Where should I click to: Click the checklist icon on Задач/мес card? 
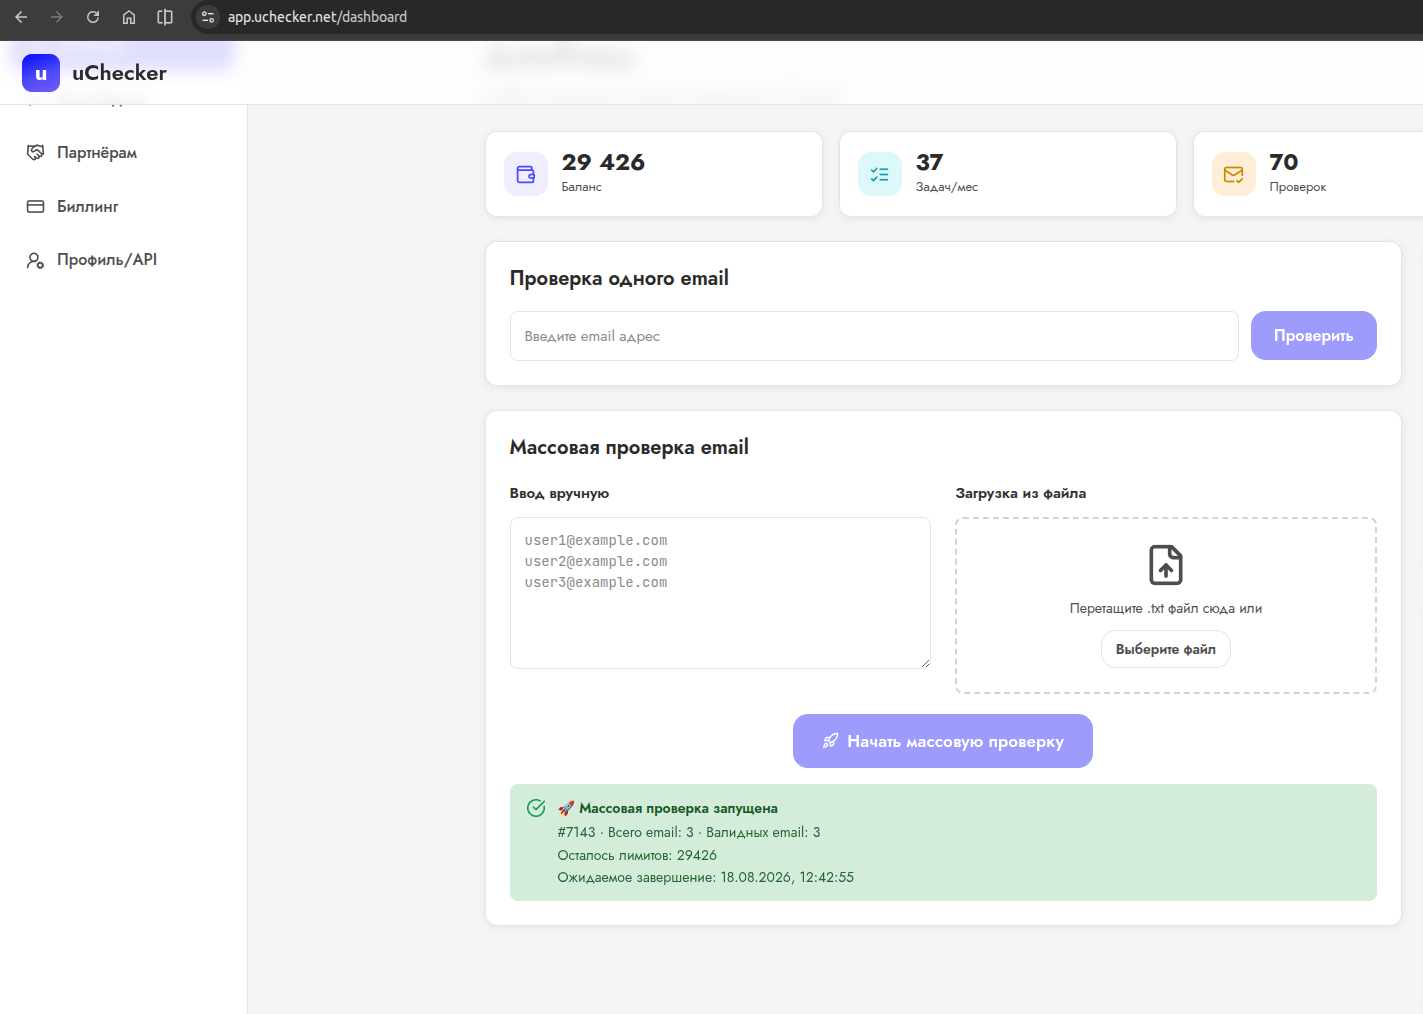pos(880,174)
